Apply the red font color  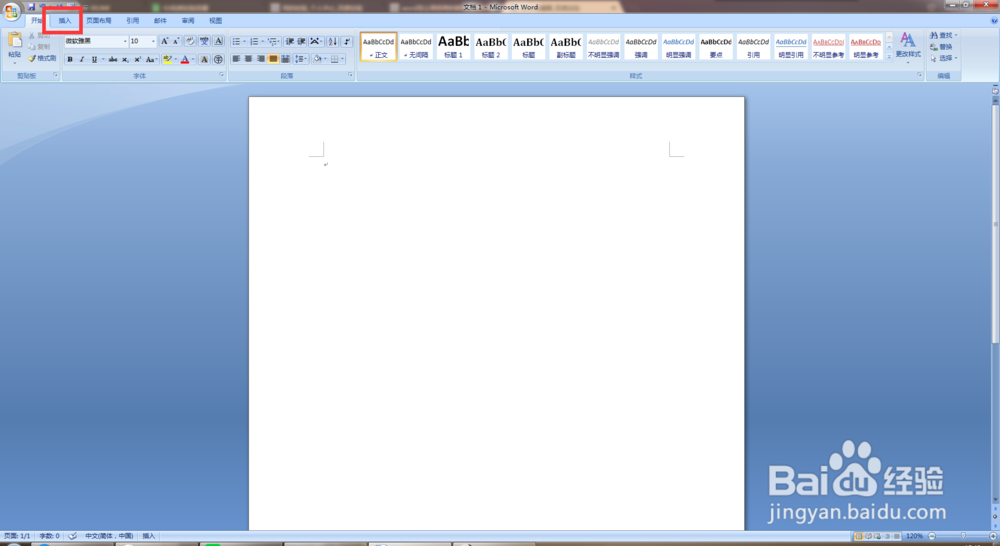[185, 59]
